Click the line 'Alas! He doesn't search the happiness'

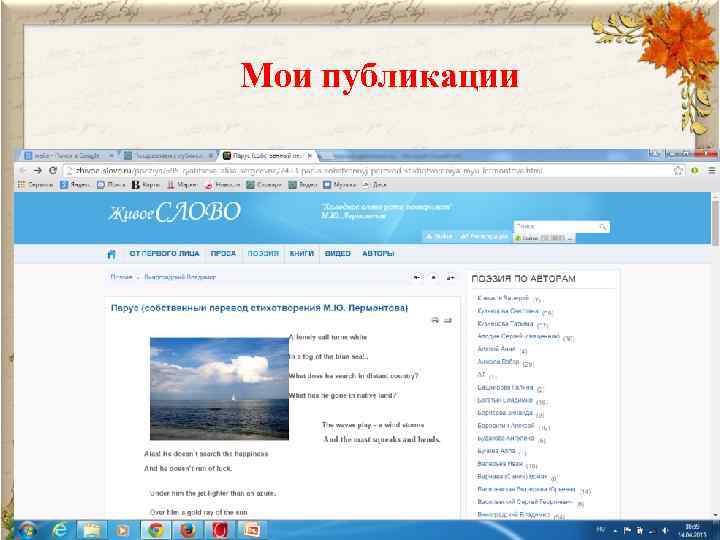click(206, 454)
